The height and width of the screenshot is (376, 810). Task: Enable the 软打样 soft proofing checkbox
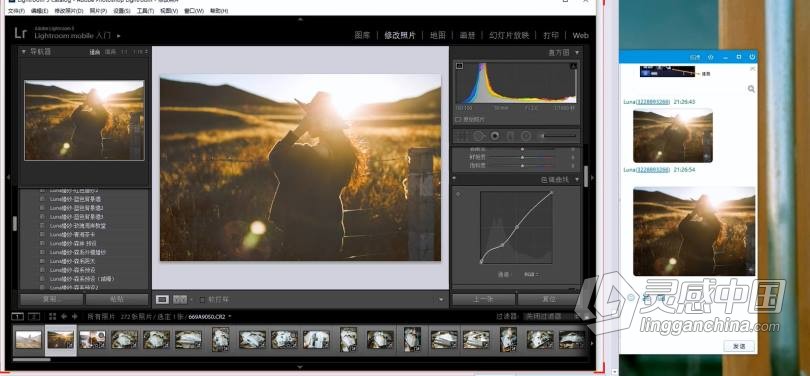pos(202,300)
